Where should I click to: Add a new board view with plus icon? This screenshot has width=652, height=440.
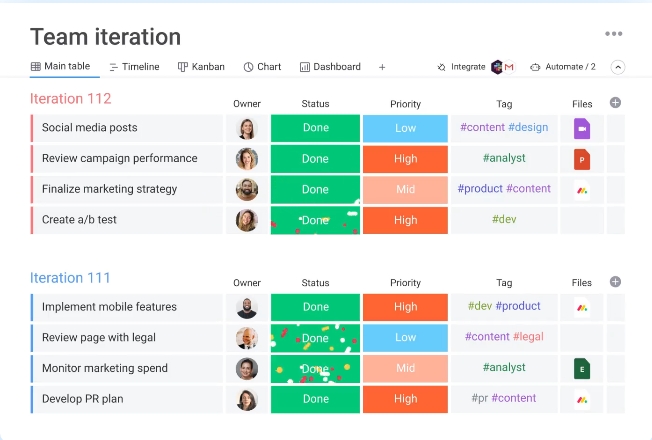pos(382,67)
